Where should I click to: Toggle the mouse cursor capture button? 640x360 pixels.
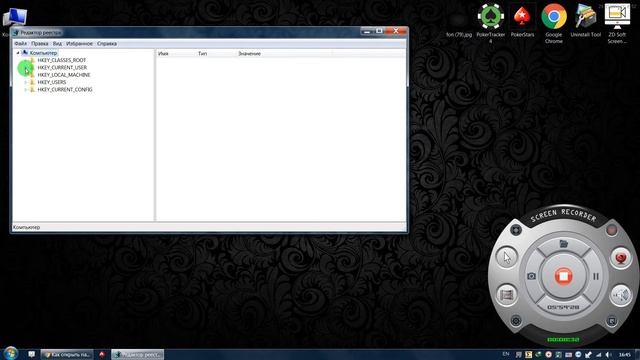coord(507,257)
